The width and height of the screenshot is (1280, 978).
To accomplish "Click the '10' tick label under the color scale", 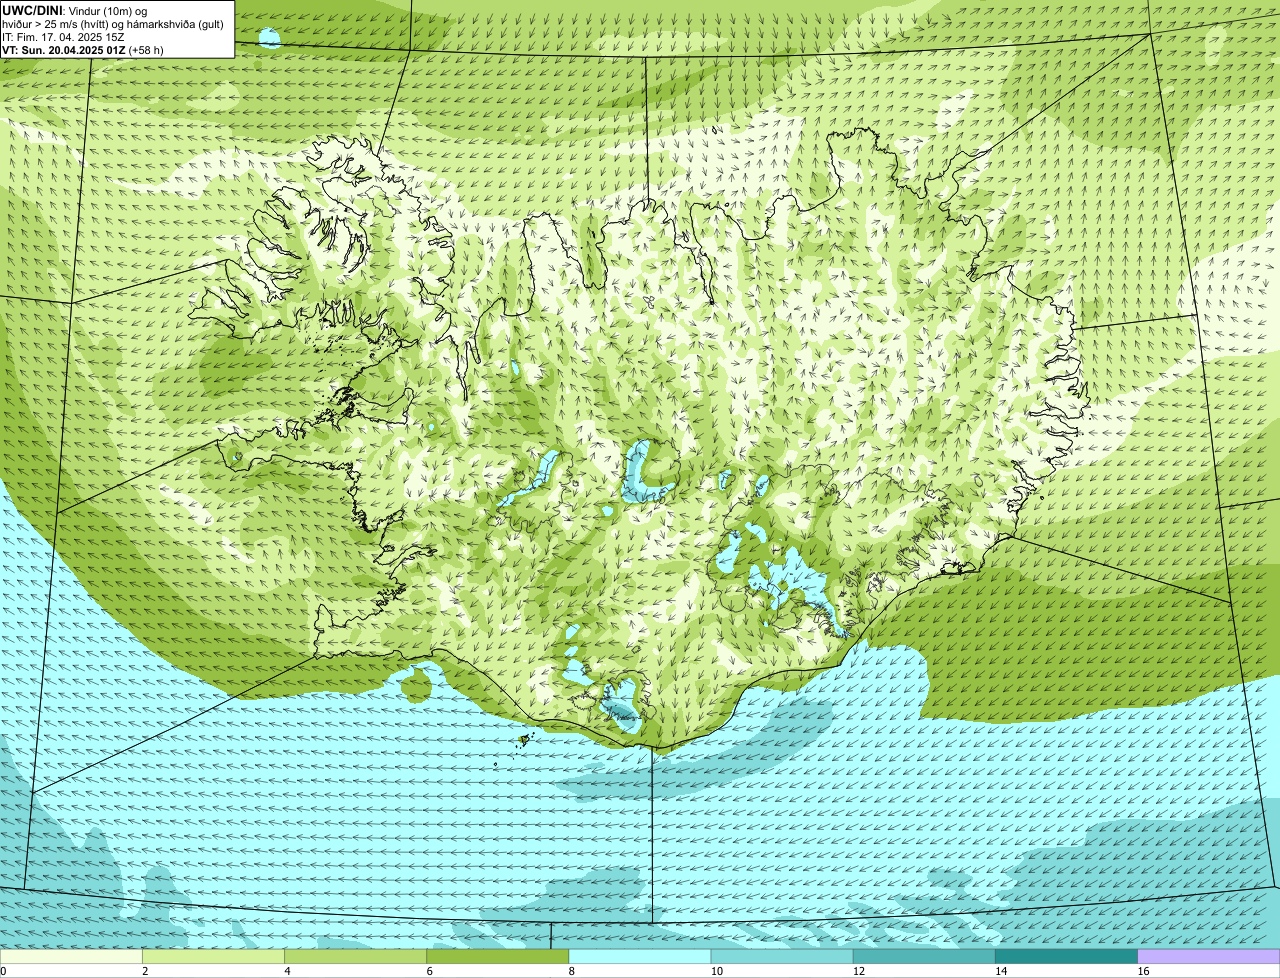I will pyautogui.click(x=716, y=971).
